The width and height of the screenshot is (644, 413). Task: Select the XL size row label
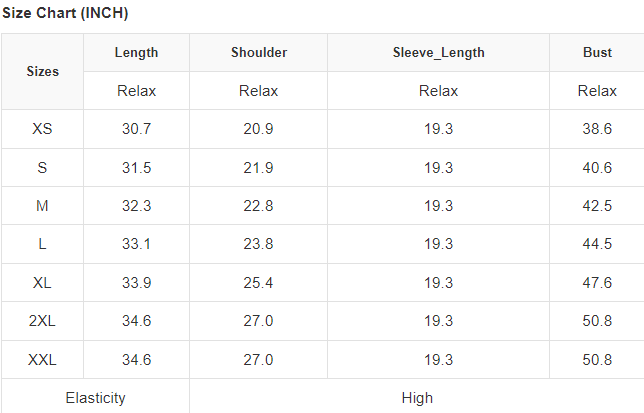point(42,283)
